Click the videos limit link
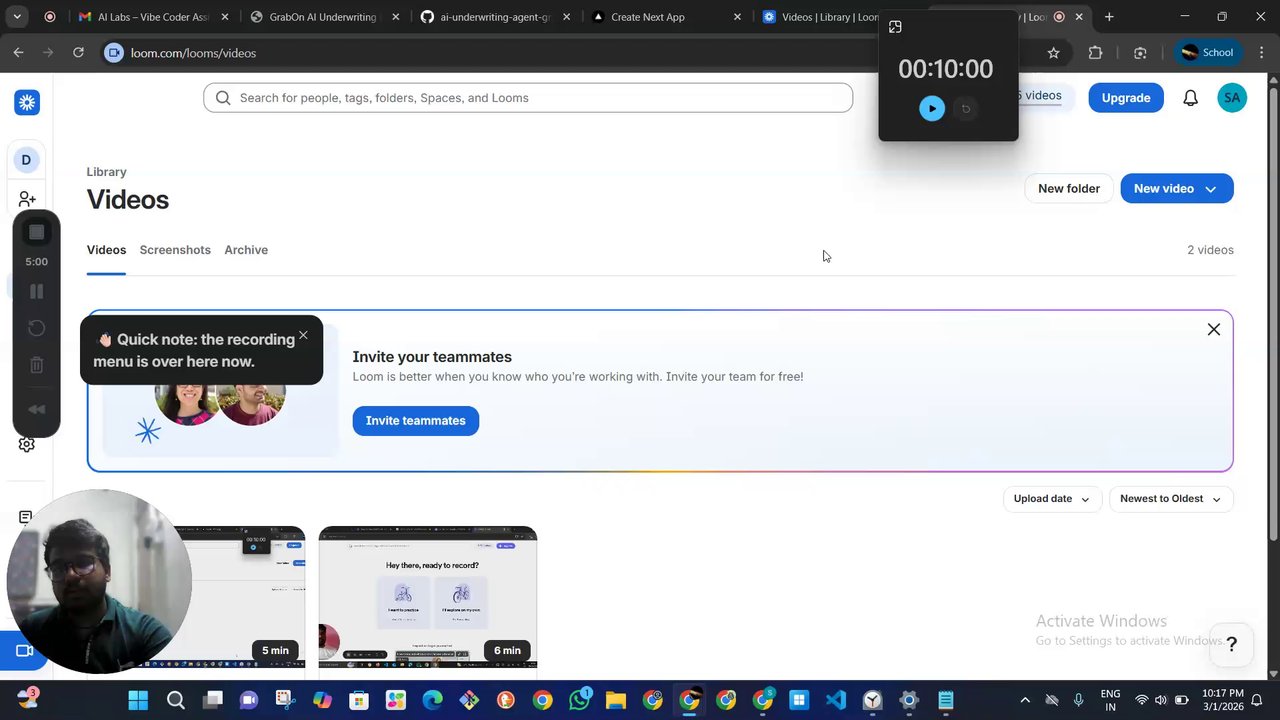This screenshot has width=1280, height=720. tap(1040, 96)
